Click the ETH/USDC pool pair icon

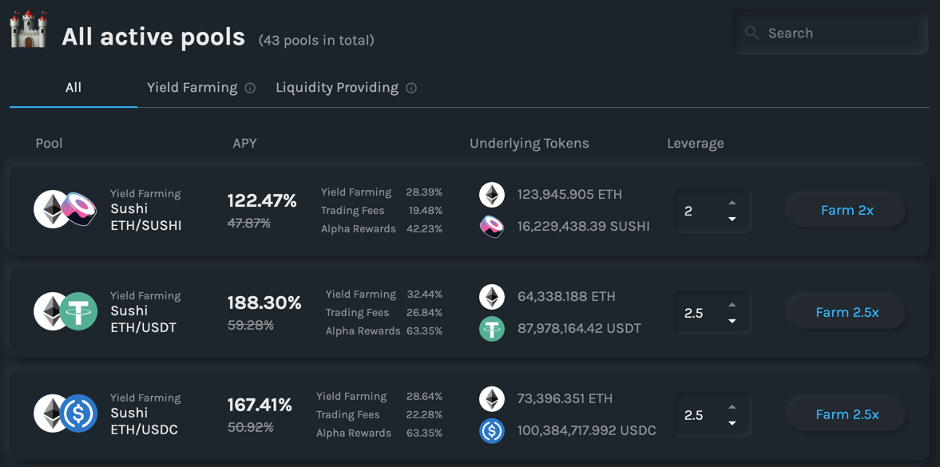click(65, 413)
